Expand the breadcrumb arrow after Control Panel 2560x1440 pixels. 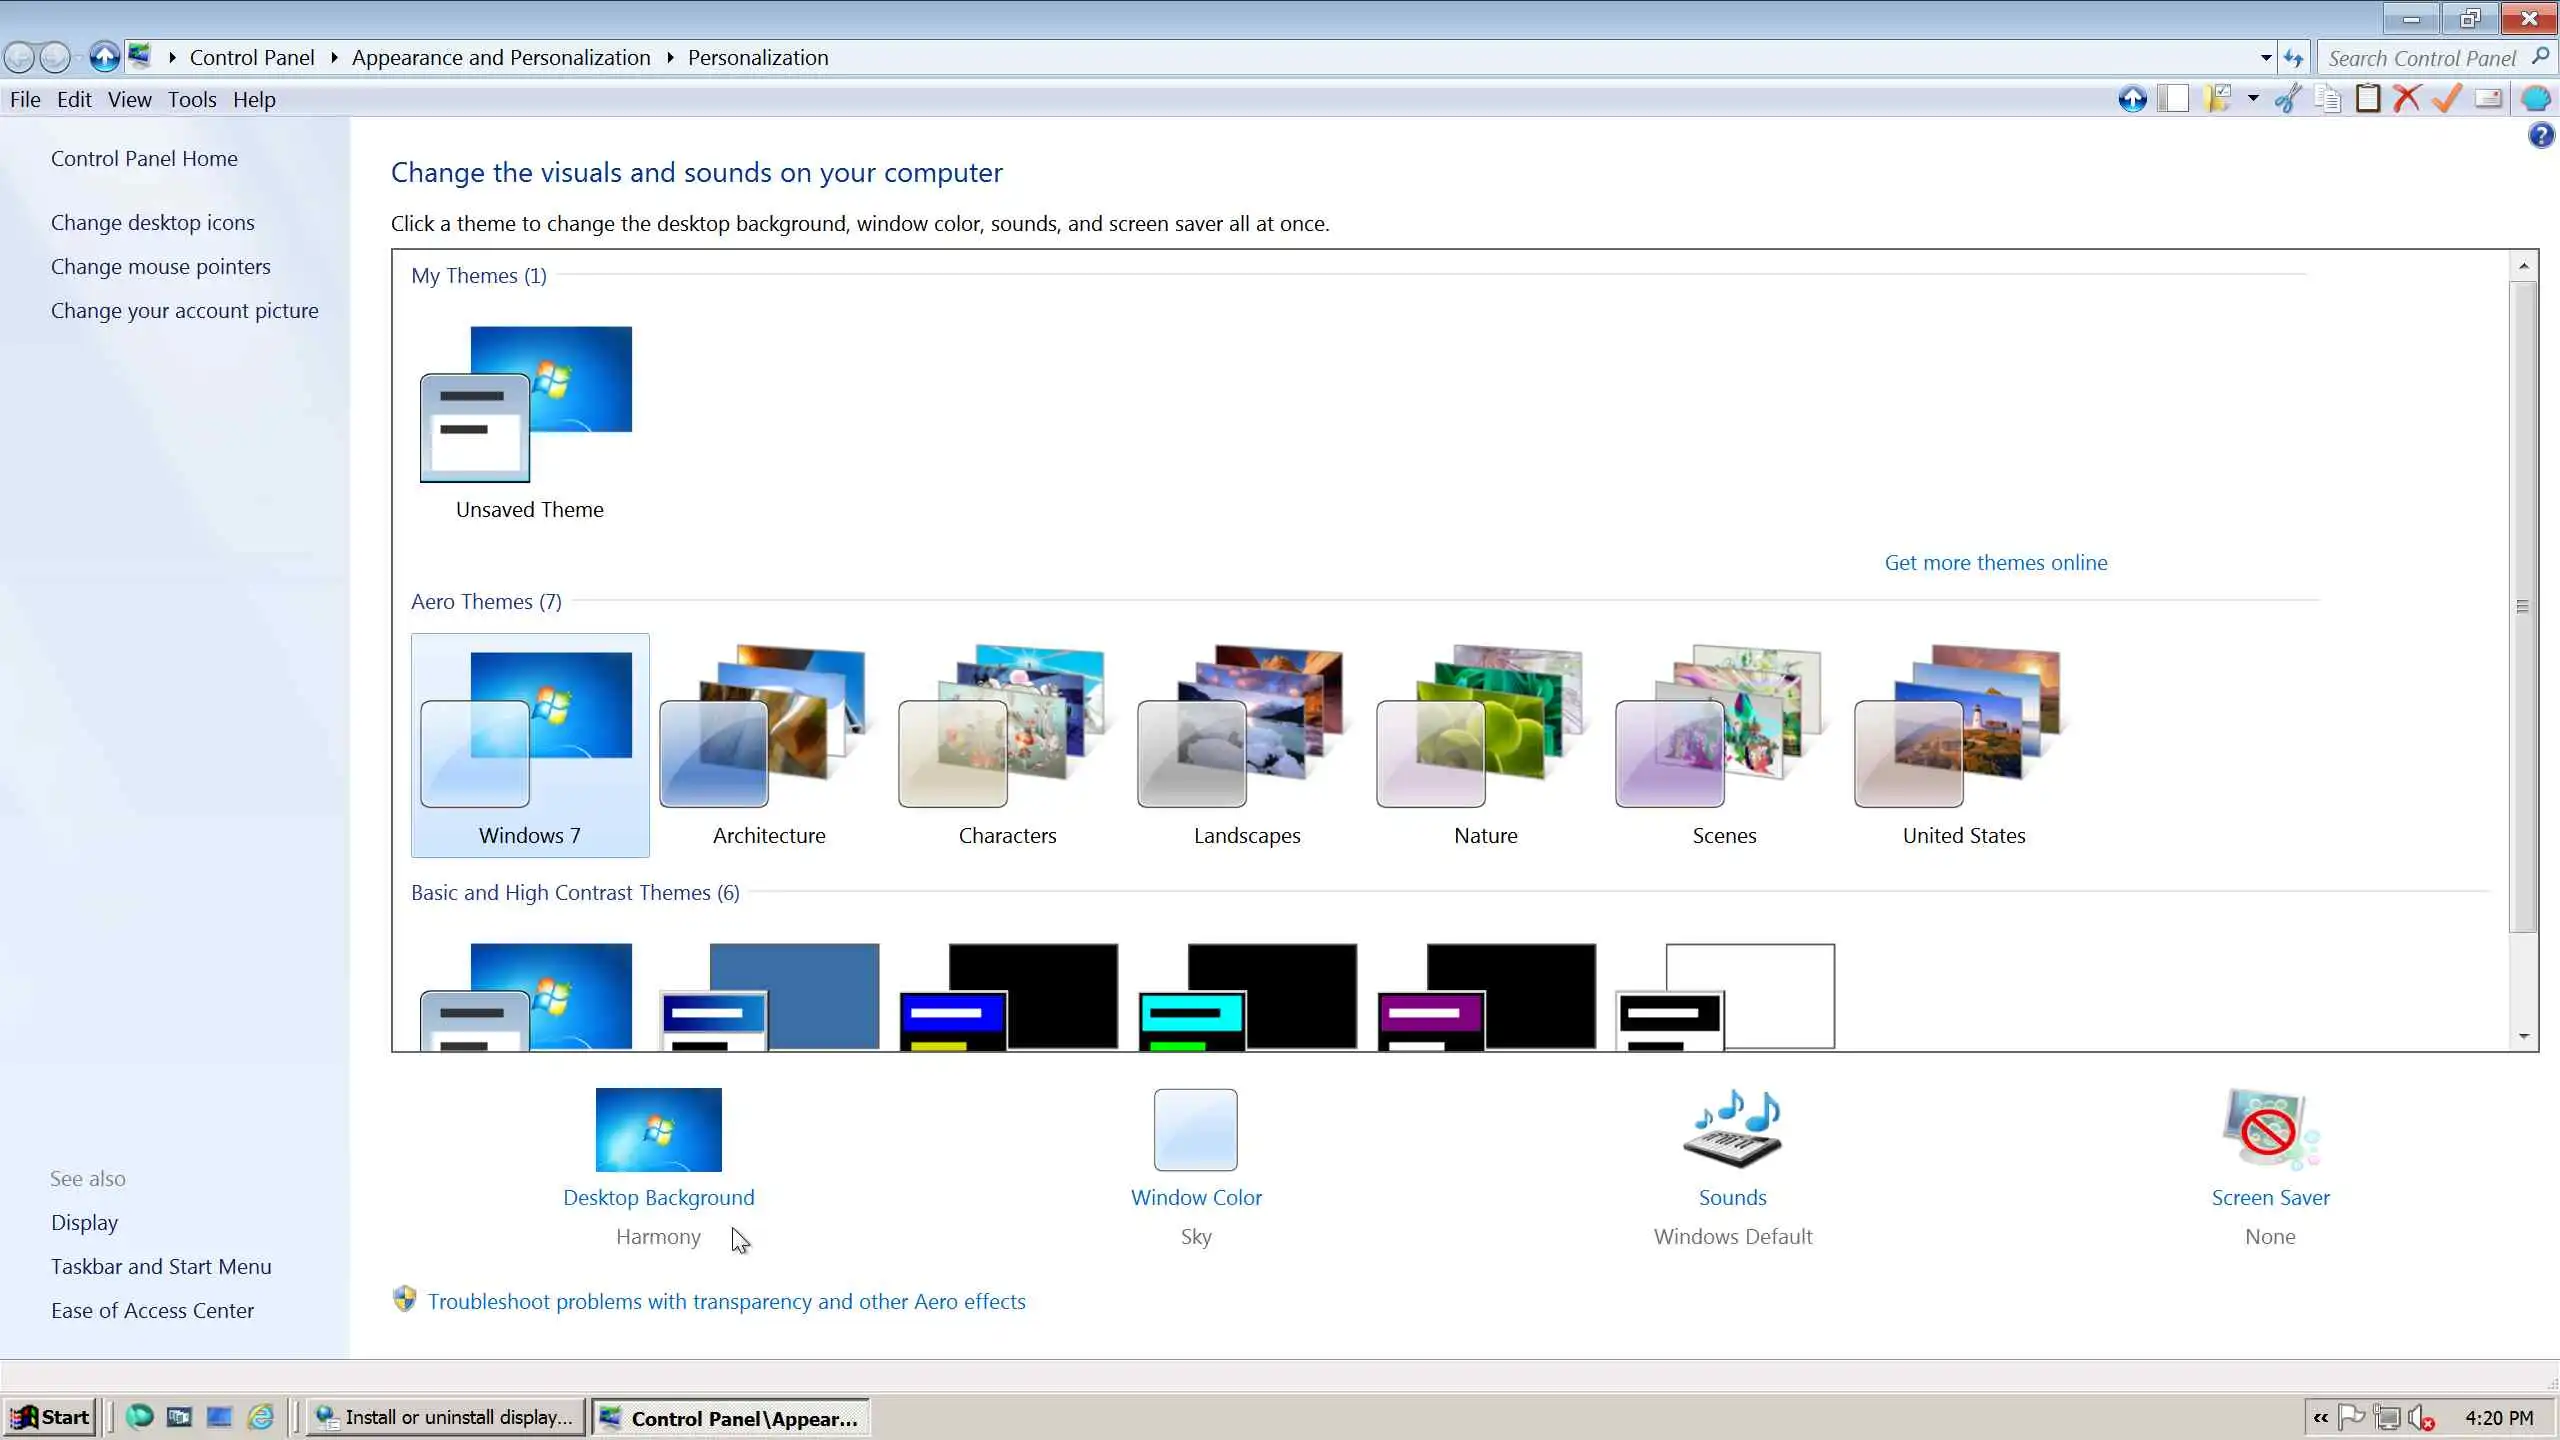(x=334, y=58)
